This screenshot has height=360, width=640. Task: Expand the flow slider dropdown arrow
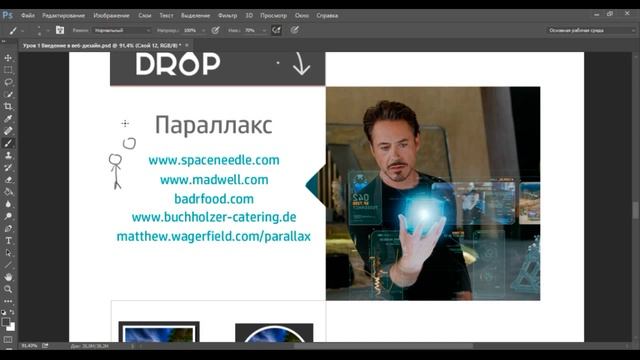pos(264,30)
